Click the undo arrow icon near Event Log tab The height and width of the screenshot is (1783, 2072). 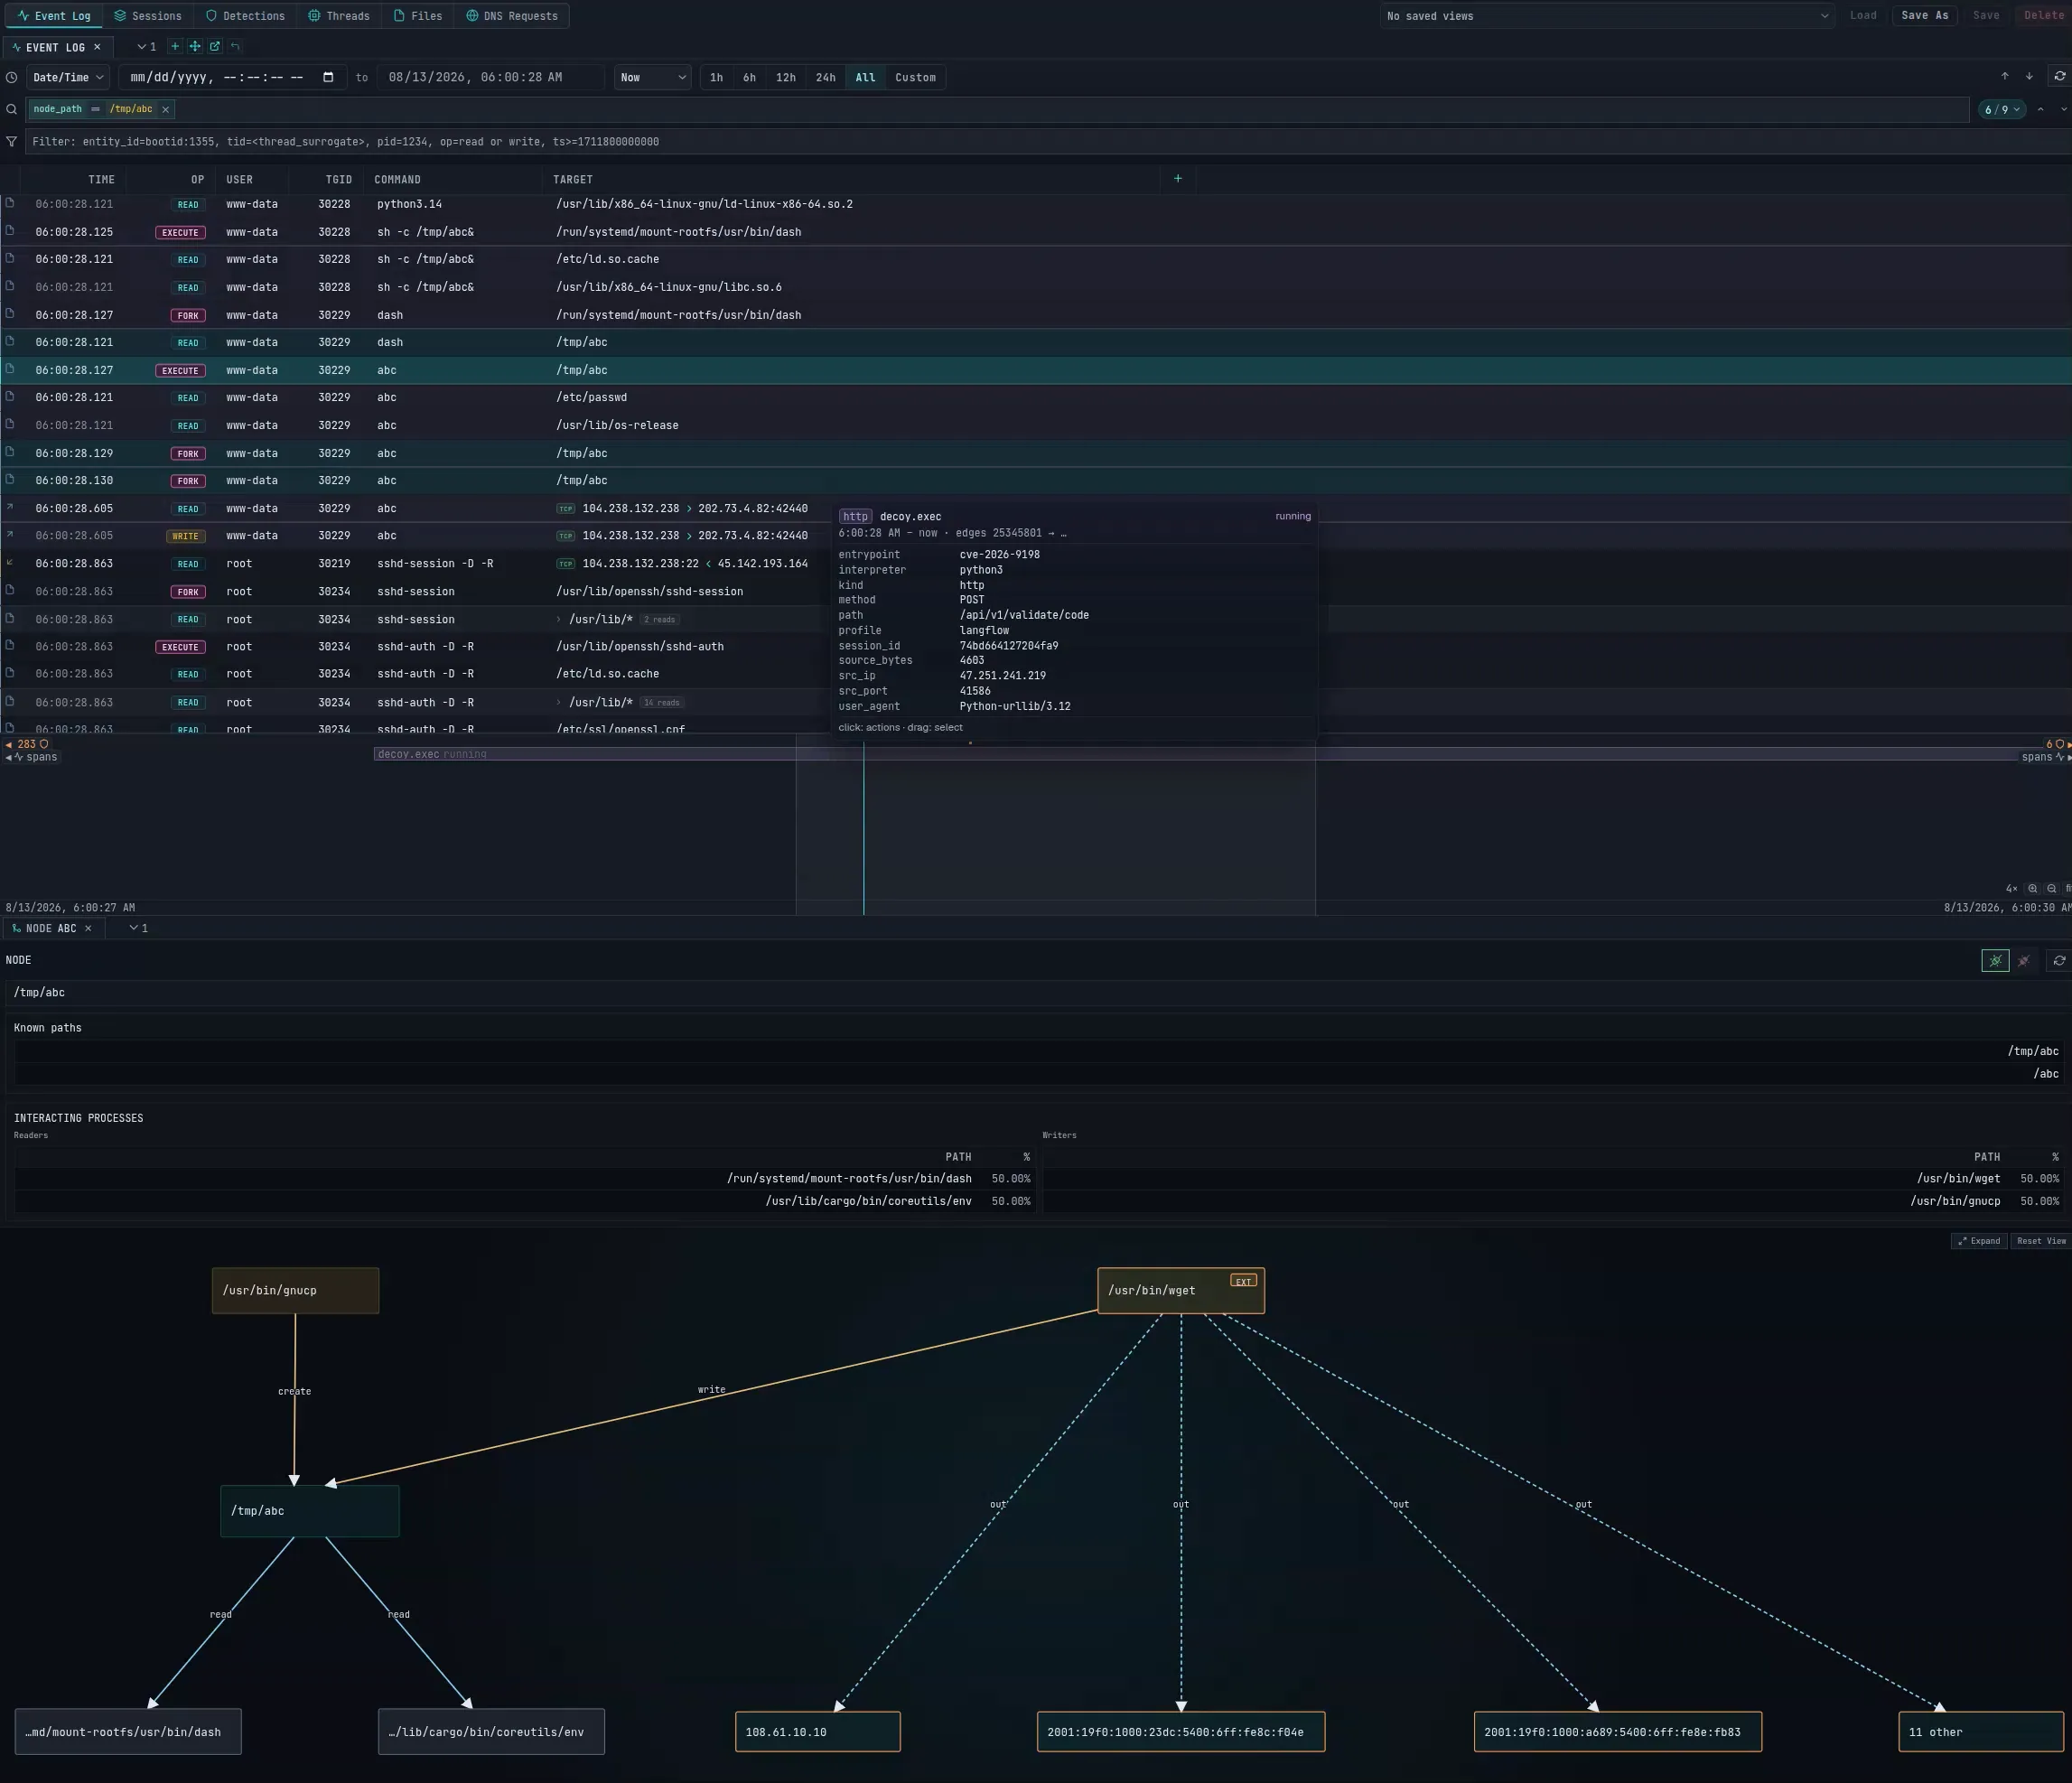tap(235, 46)
